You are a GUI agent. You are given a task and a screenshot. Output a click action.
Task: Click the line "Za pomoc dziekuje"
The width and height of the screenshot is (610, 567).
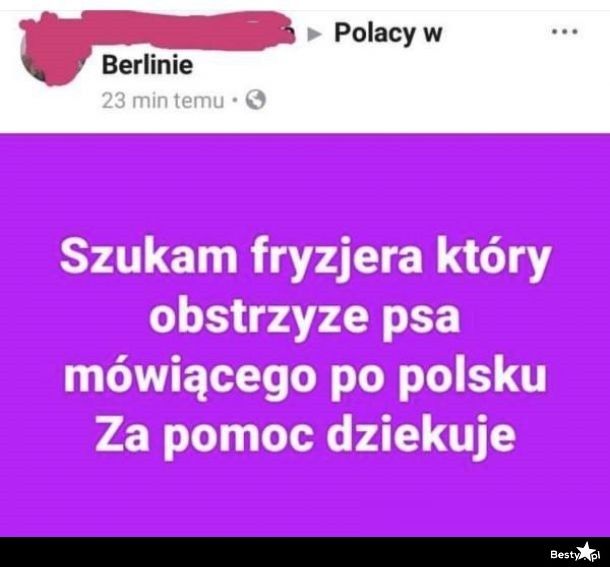point(305,435)
